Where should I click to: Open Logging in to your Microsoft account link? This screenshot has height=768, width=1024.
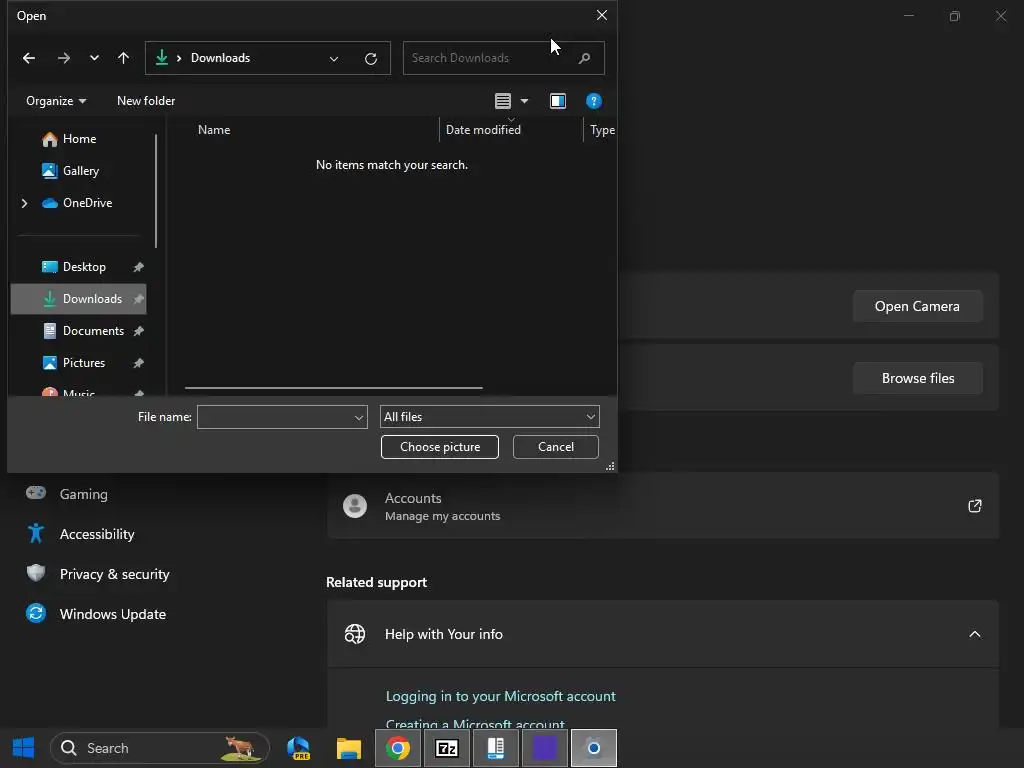pyautogui.click(x=500, y=696)
